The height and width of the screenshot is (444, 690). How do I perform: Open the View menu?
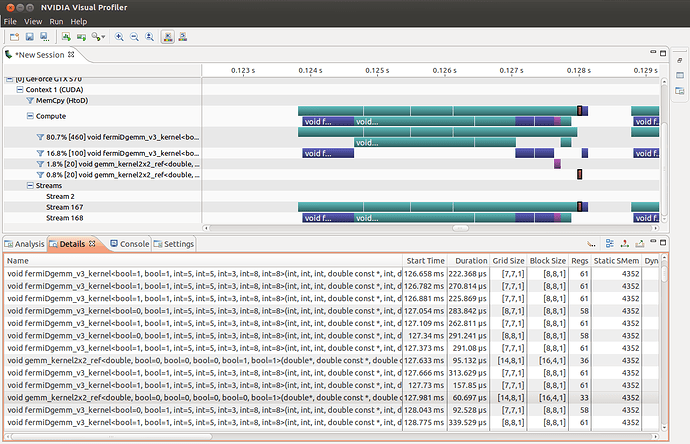[33, 22]
